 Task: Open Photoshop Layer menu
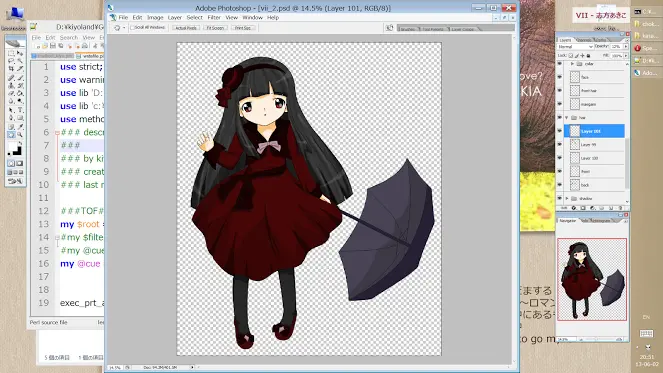tap(175, 17)
